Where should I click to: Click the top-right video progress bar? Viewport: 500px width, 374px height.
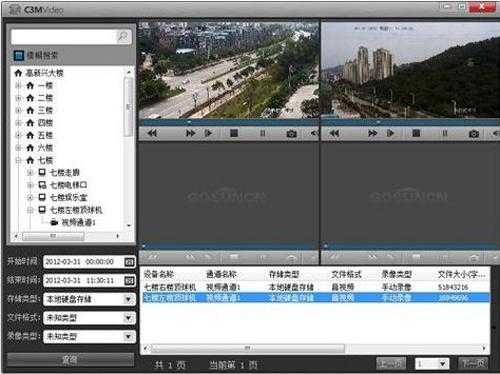tap(410, 122)
